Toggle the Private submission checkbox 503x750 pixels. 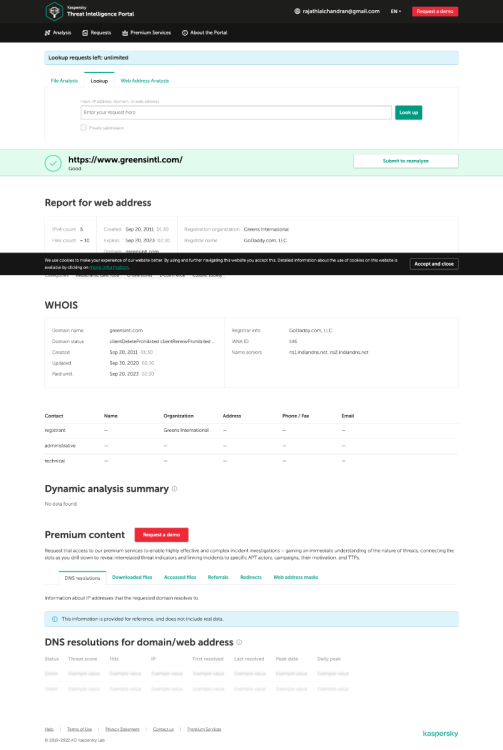click(84, 128)
